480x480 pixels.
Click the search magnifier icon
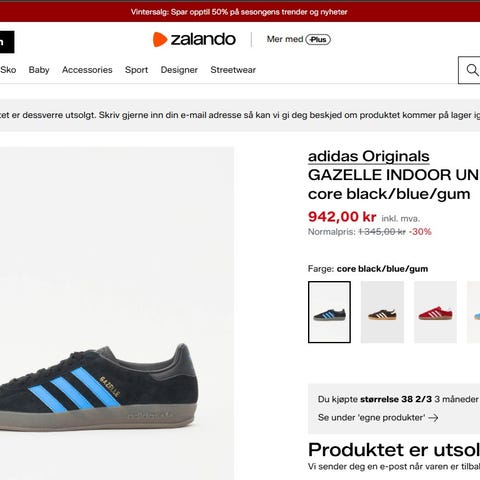coord(472,70)
